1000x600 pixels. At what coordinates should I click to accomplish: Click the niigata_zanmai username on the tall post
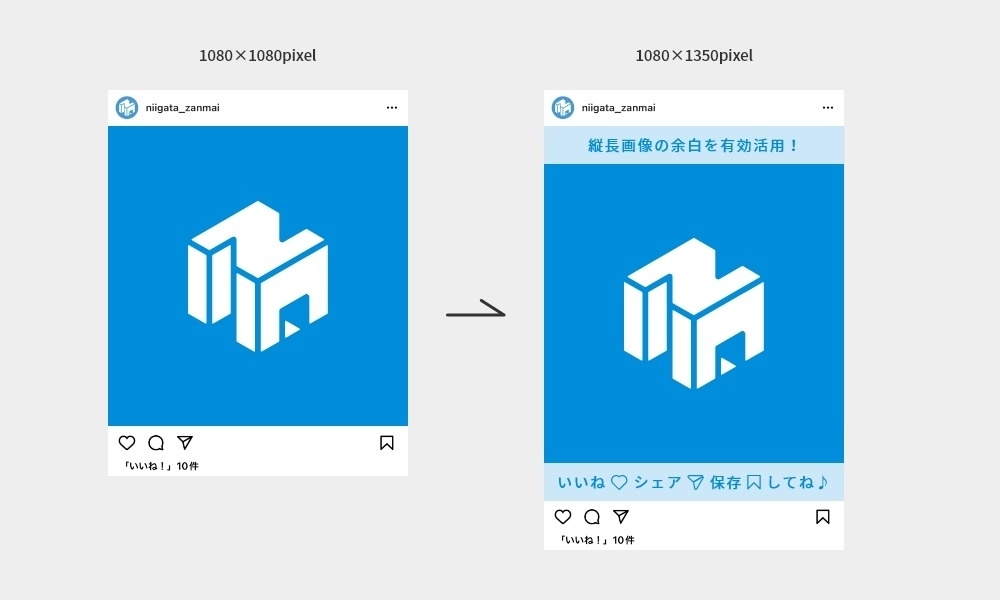(617, 108)
